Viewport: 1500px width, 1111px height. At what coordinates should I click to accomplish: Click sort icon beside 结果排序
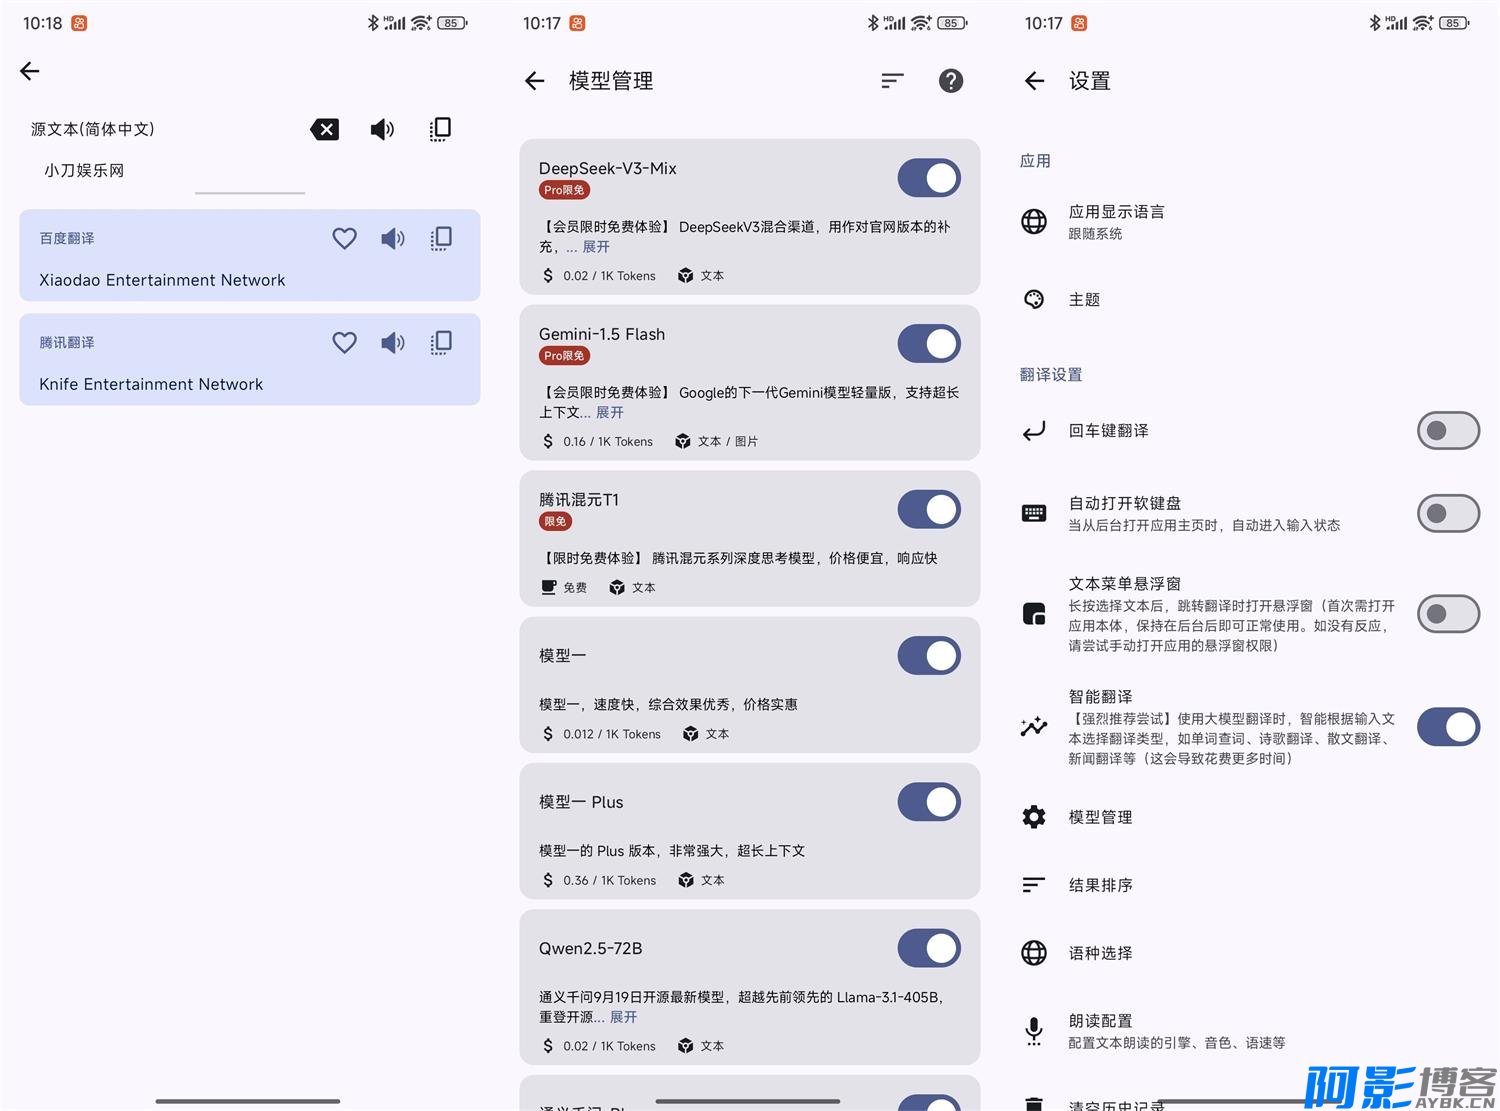1034,885
